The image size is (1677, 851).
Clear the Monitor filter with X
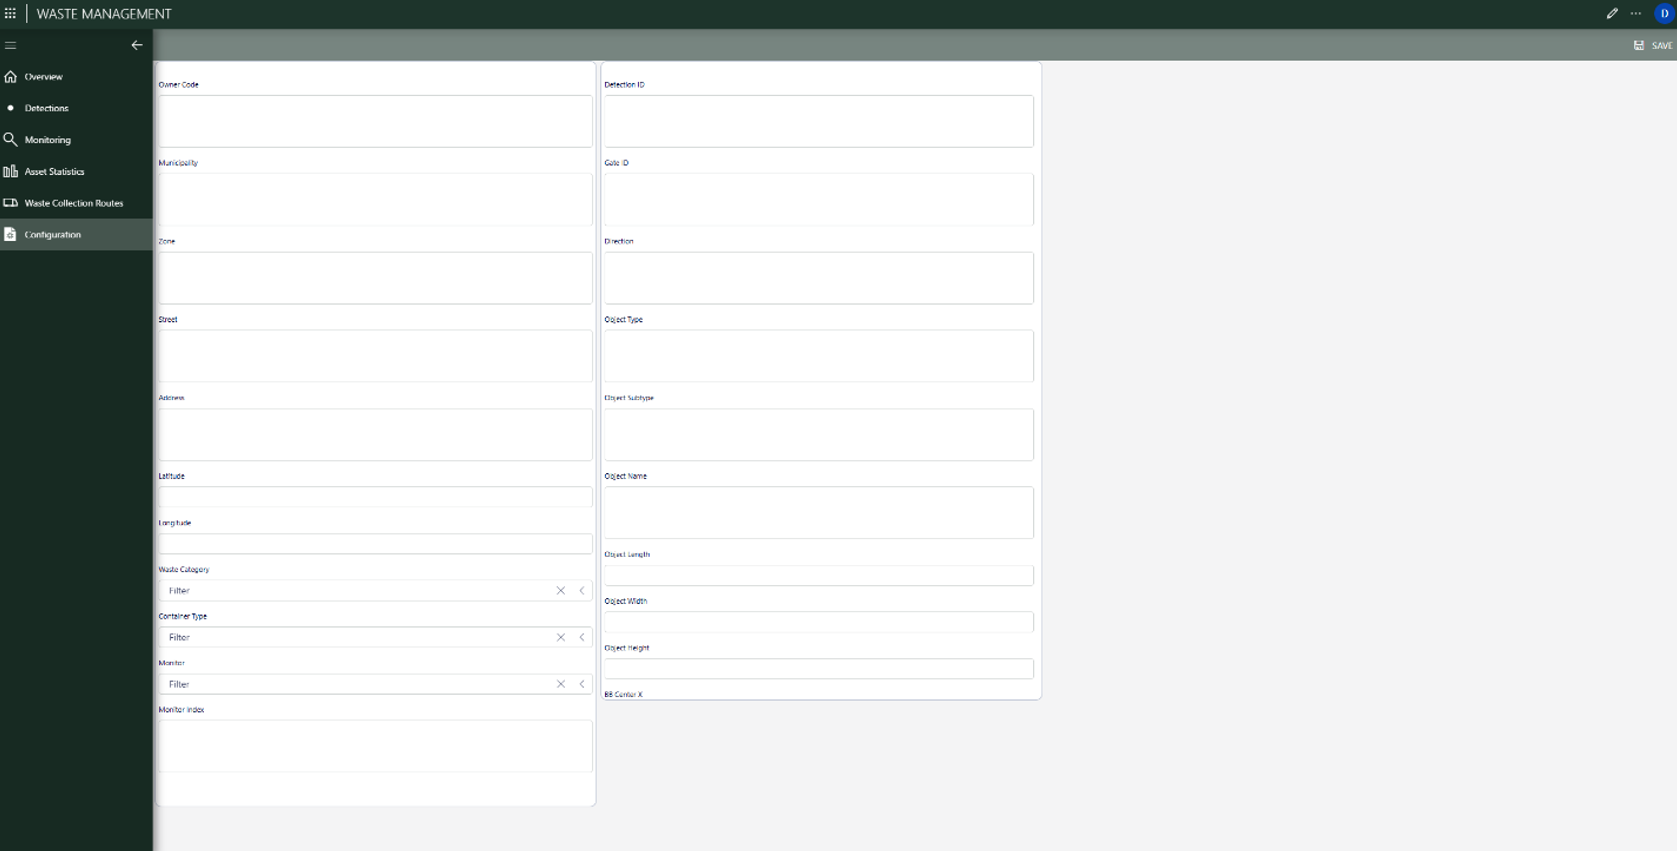pos(561,684)
